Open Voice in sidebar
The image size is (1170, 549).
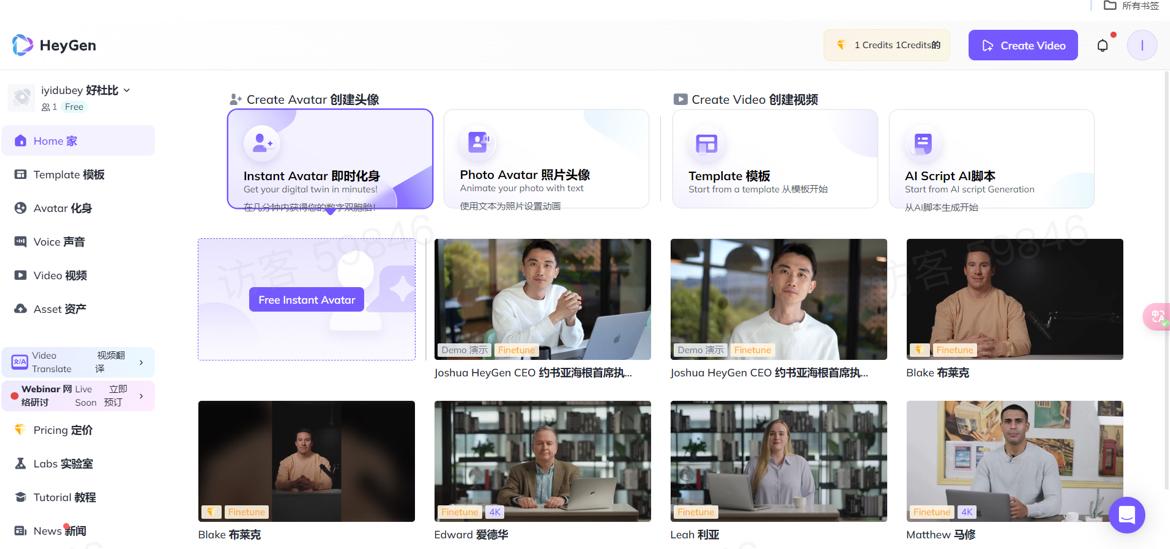pyautogui.click(x=78, y=242)
